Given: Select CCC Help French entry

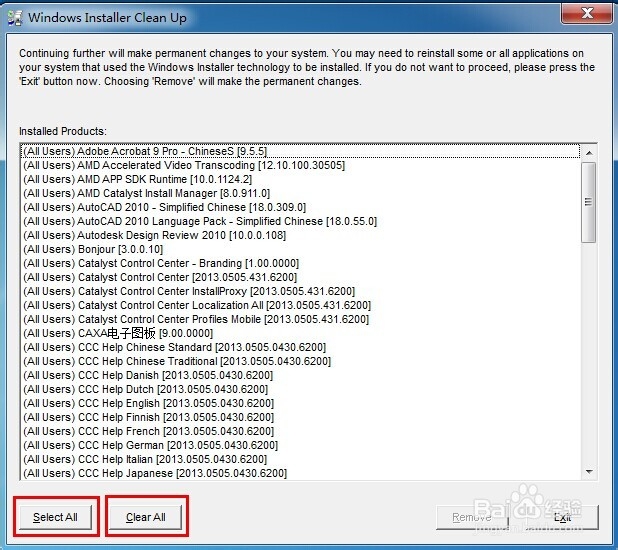Looking at the screenshot, I should [x=300, y=431].
